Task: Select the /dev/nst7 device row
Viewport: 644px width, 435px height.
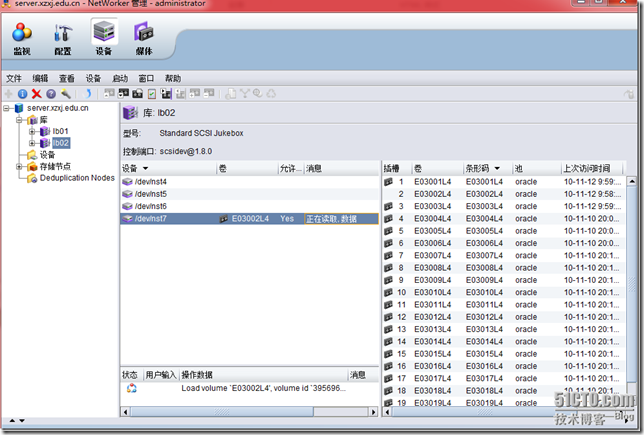Action: pos(250,219)
